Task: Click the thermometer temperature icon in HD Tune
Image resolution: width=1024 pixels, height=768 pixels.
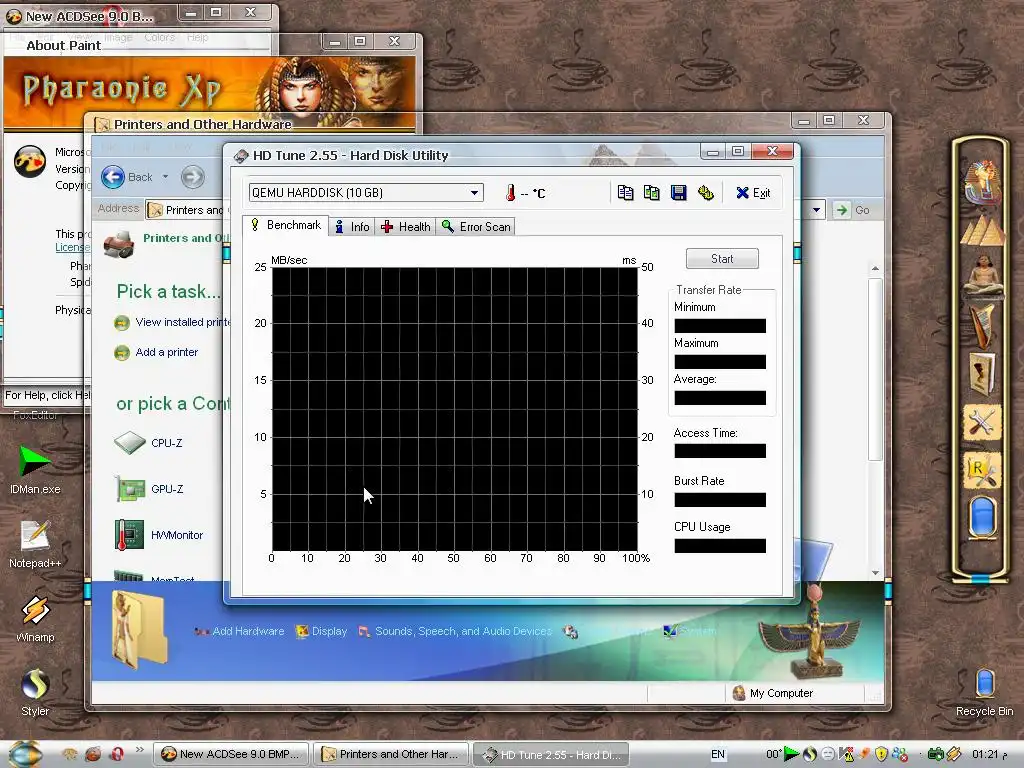Action: click(x=511, y=193)
